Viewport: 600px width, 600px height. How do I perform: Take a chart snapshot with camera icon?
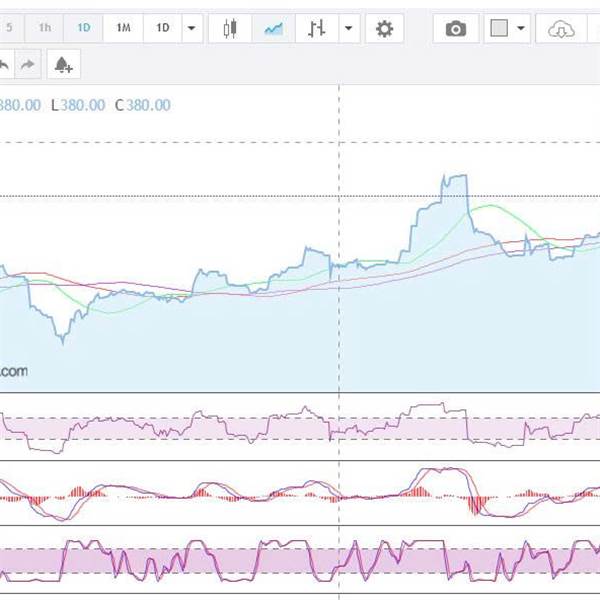[x=456, y=29]
